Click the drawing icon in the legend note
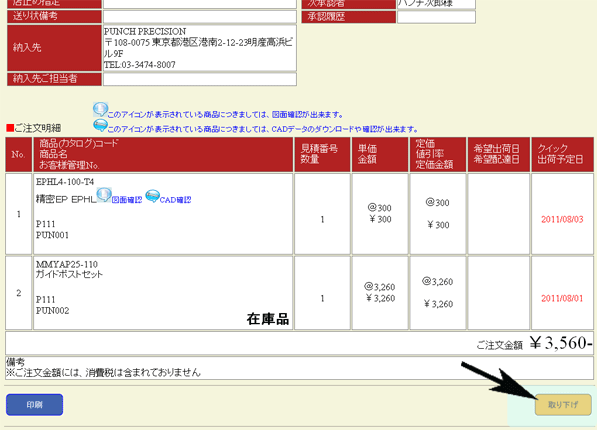Viewport: 597px width, 430px height. [x=100, y=110]
